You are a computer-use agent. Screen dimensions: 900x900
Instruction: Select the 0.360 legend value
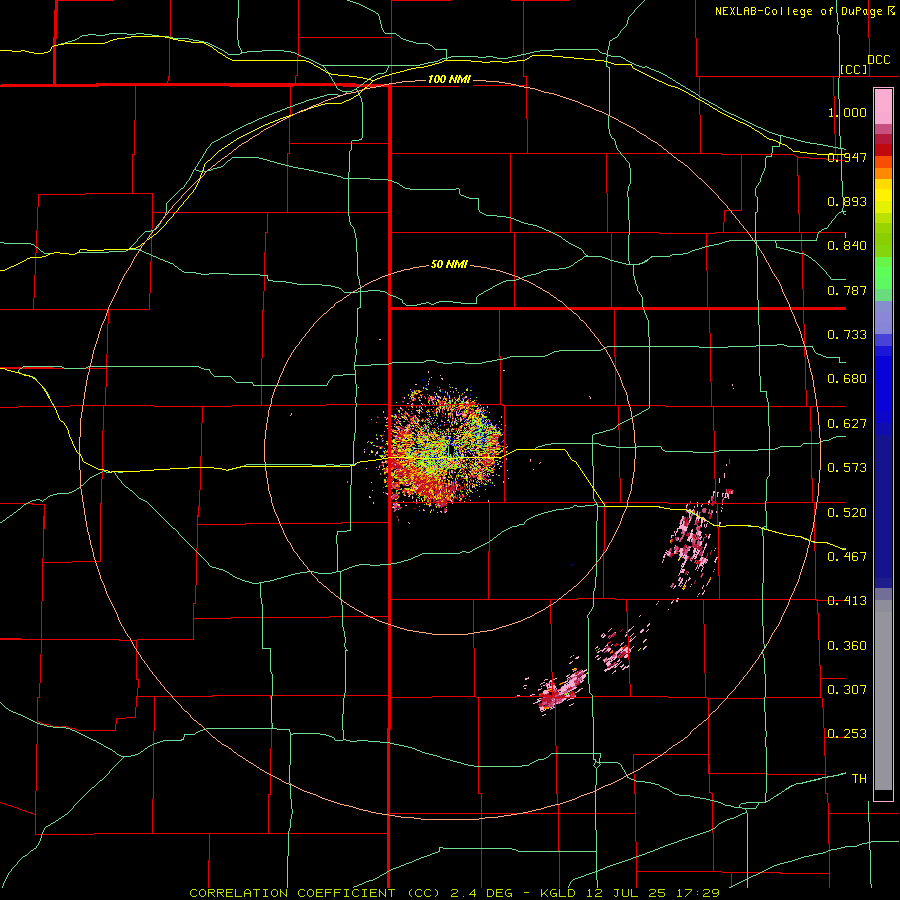tap(847, 646)
